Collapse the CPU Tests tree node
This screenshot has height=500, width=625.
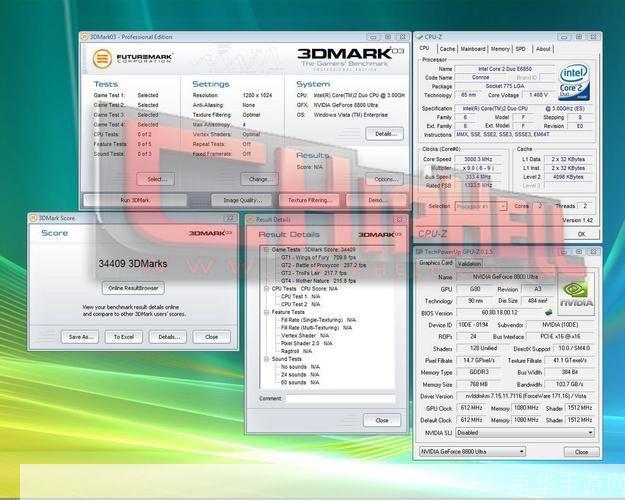tap(266, 289)
